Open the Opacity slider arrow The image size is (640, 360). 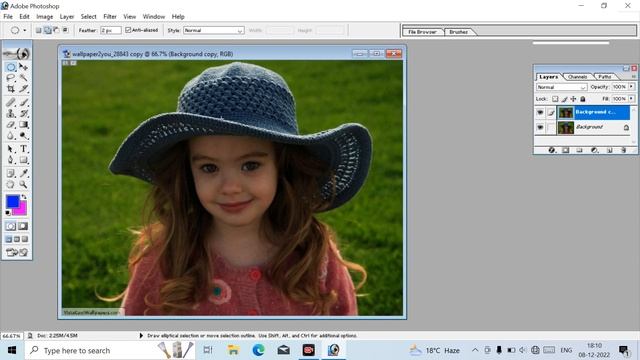pyautogui.click(x=631, y=87)
